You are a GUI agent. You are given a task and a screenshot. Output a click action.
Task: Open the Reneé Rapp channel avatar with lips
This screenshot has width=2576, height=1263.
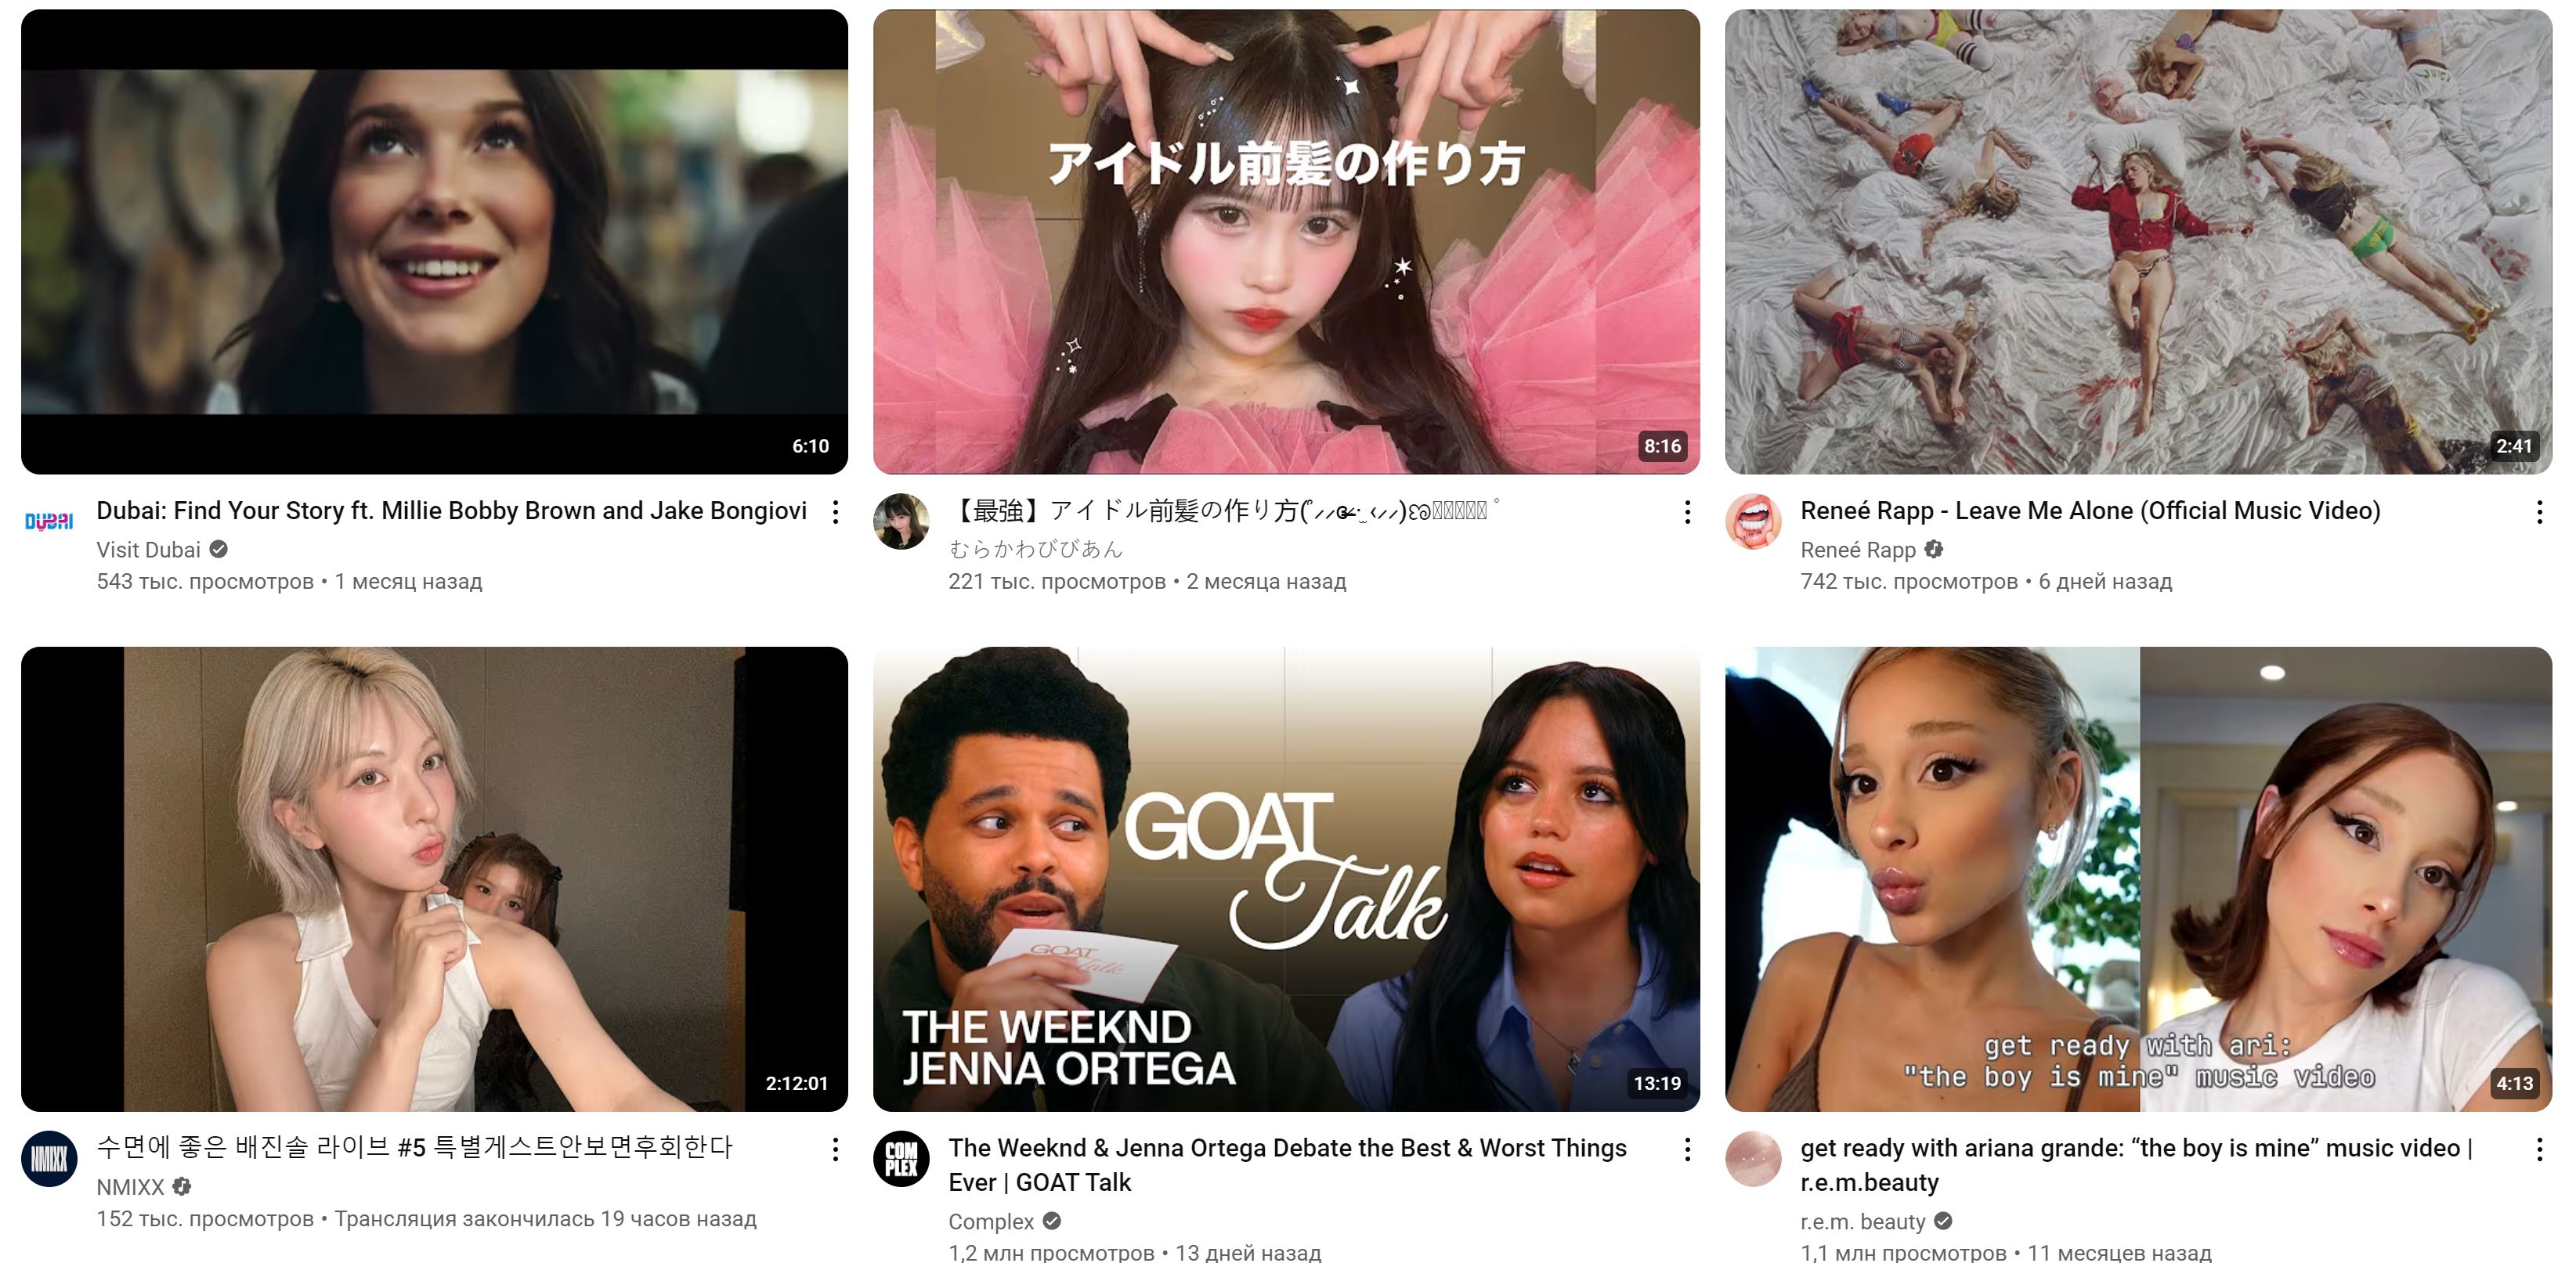click(x=1753, y=521)
